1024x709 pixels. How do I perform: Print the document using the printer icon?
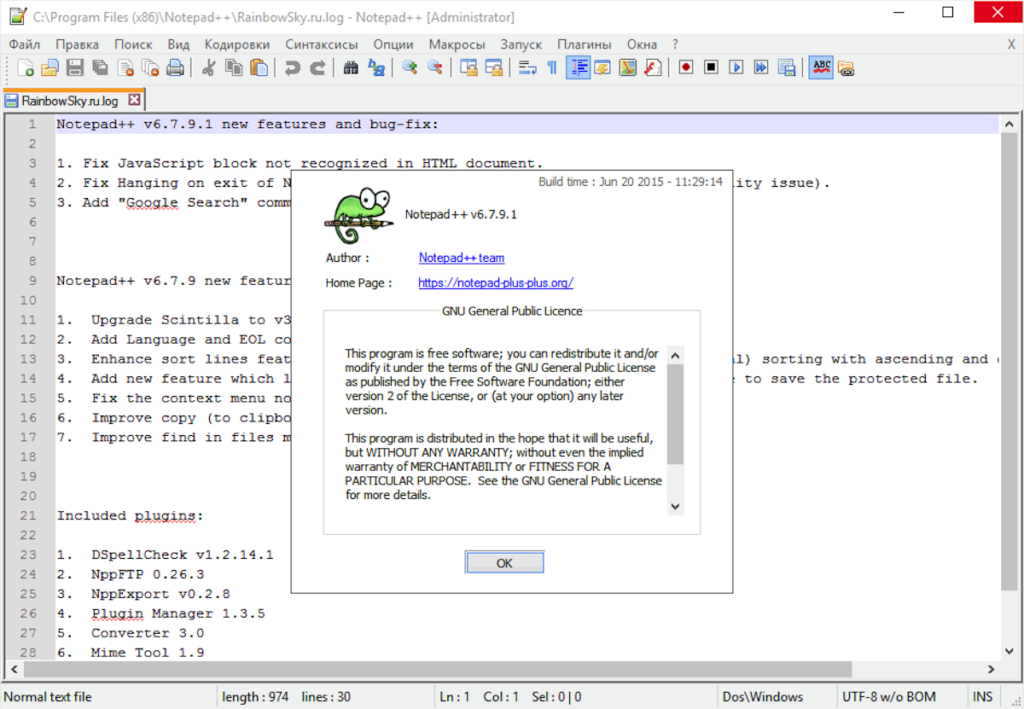click(175, 68)
